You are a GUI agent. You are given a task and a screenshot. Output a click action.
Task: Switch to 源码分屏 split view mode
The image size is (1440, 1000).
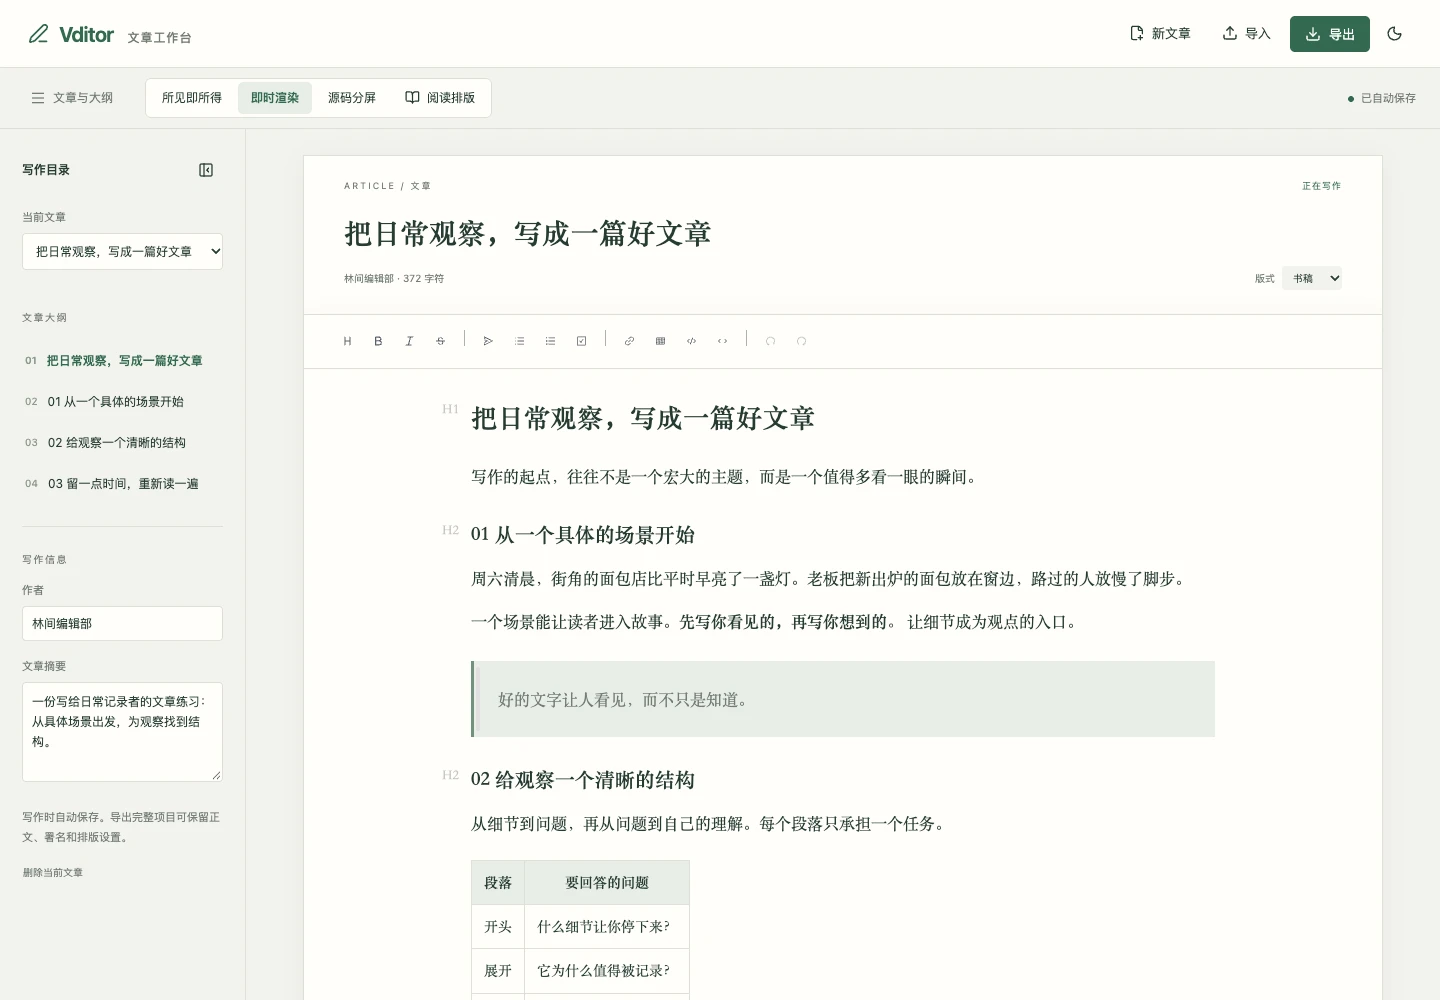coord(352,98)
